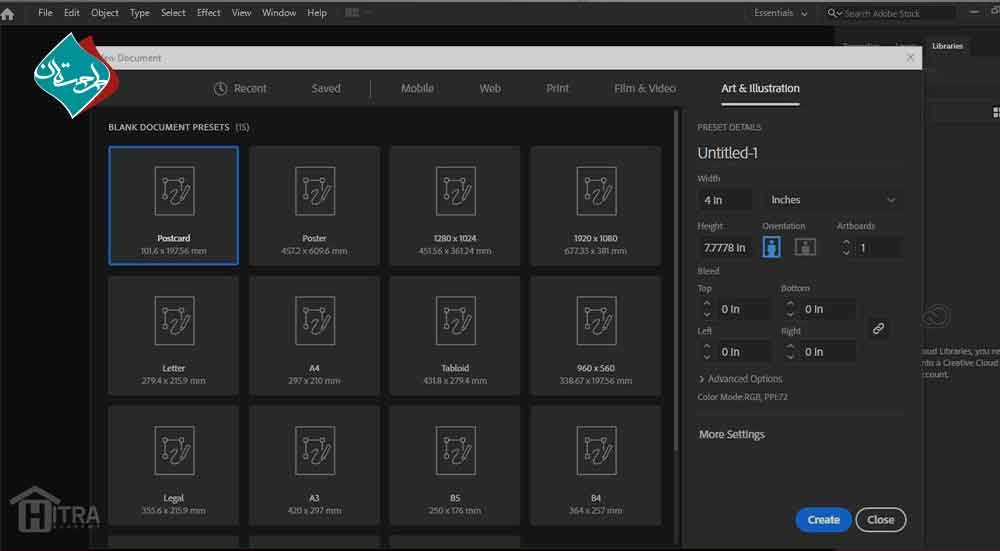This screenshot has width=1000, height=551.
Task: Click the search magnifier icon
Action: click(x=832, y=13)
